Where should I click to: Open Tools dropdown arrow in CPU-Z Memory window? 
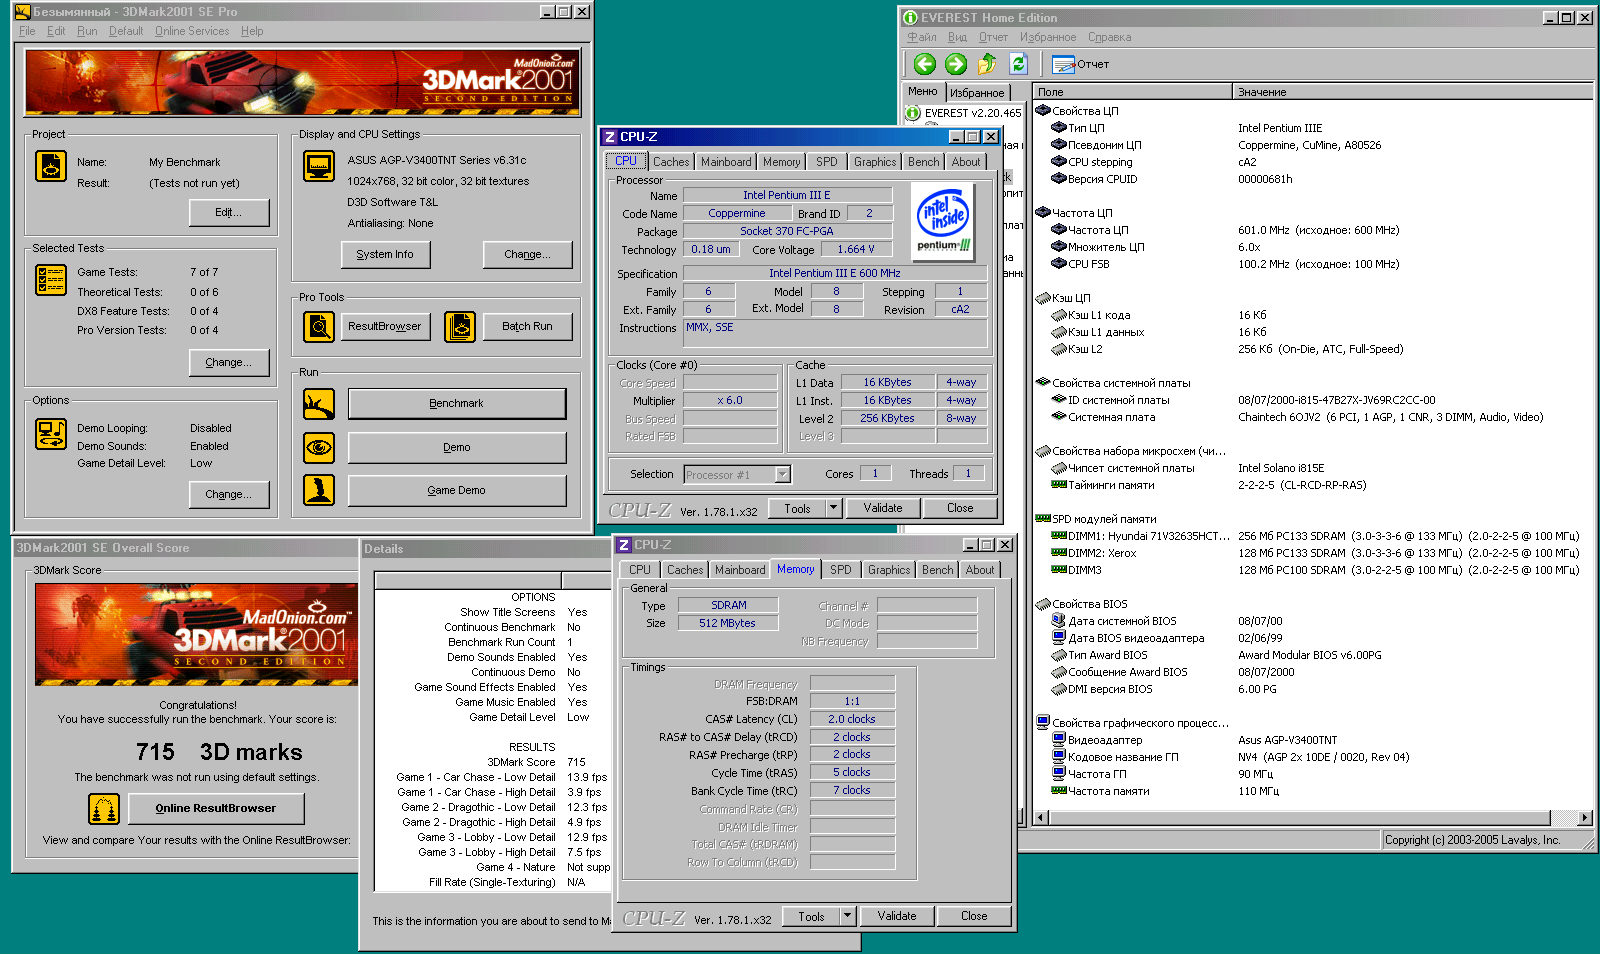pos(847,916)
